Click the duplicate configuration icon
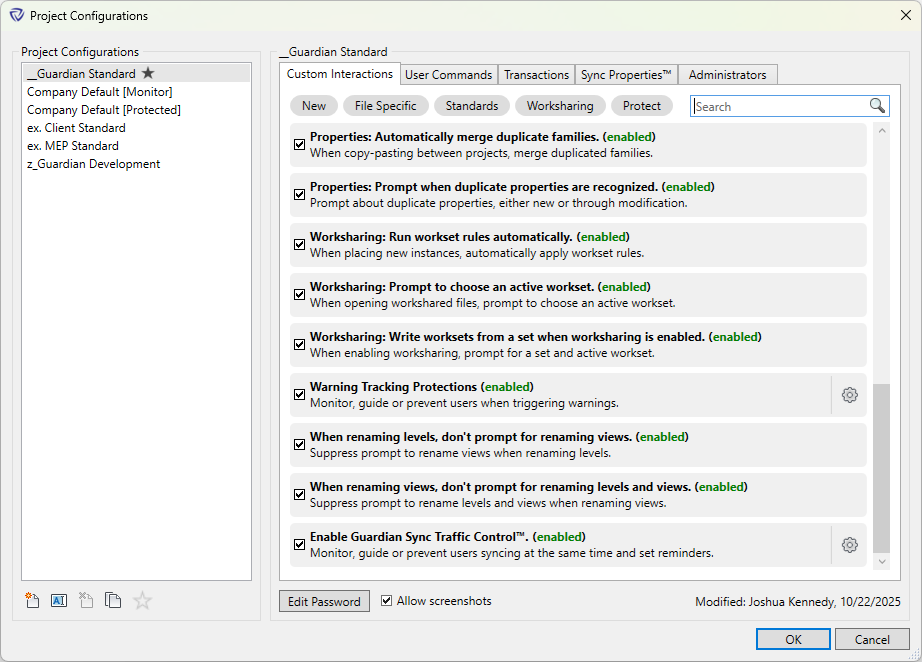This screenshot has height=662, width=922. pyautogui.click(x=113, y=600)
